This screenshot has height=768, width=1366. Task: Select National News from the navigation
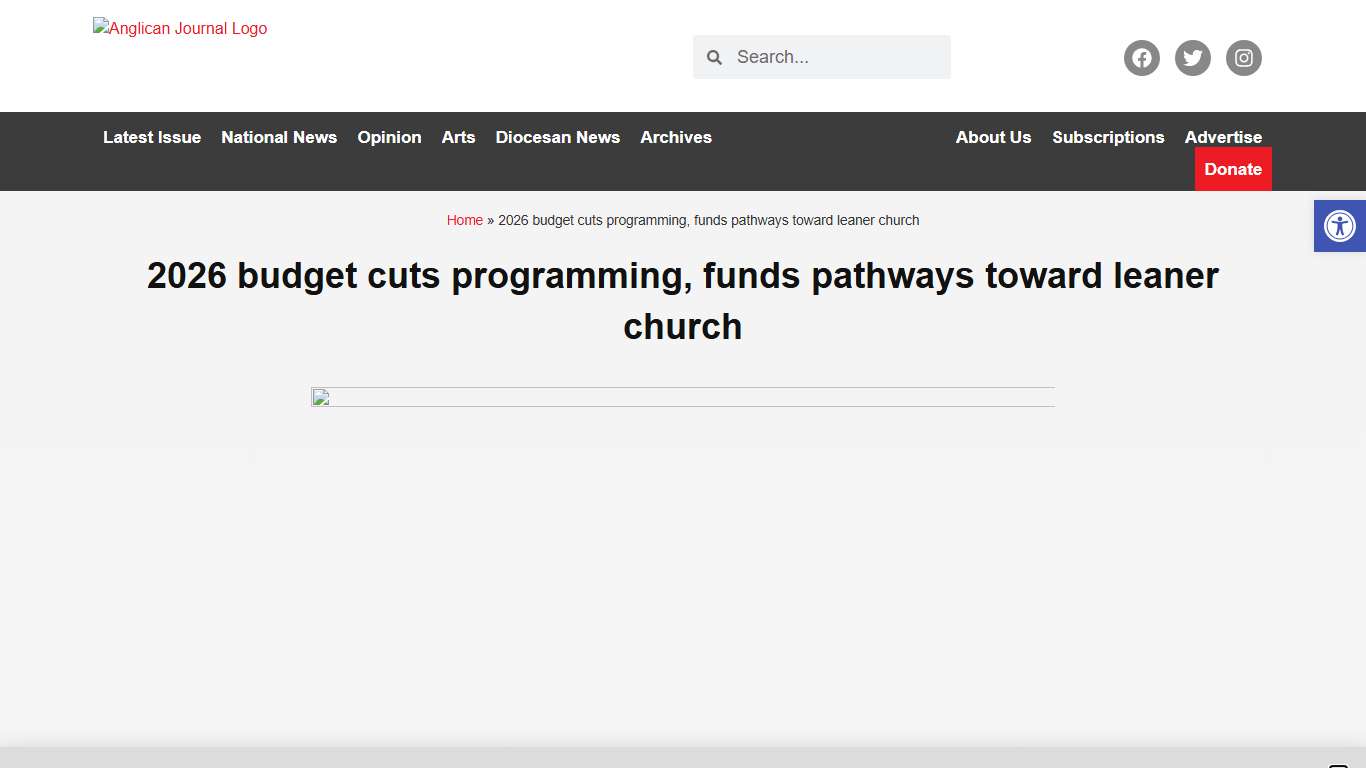point(279,137)
